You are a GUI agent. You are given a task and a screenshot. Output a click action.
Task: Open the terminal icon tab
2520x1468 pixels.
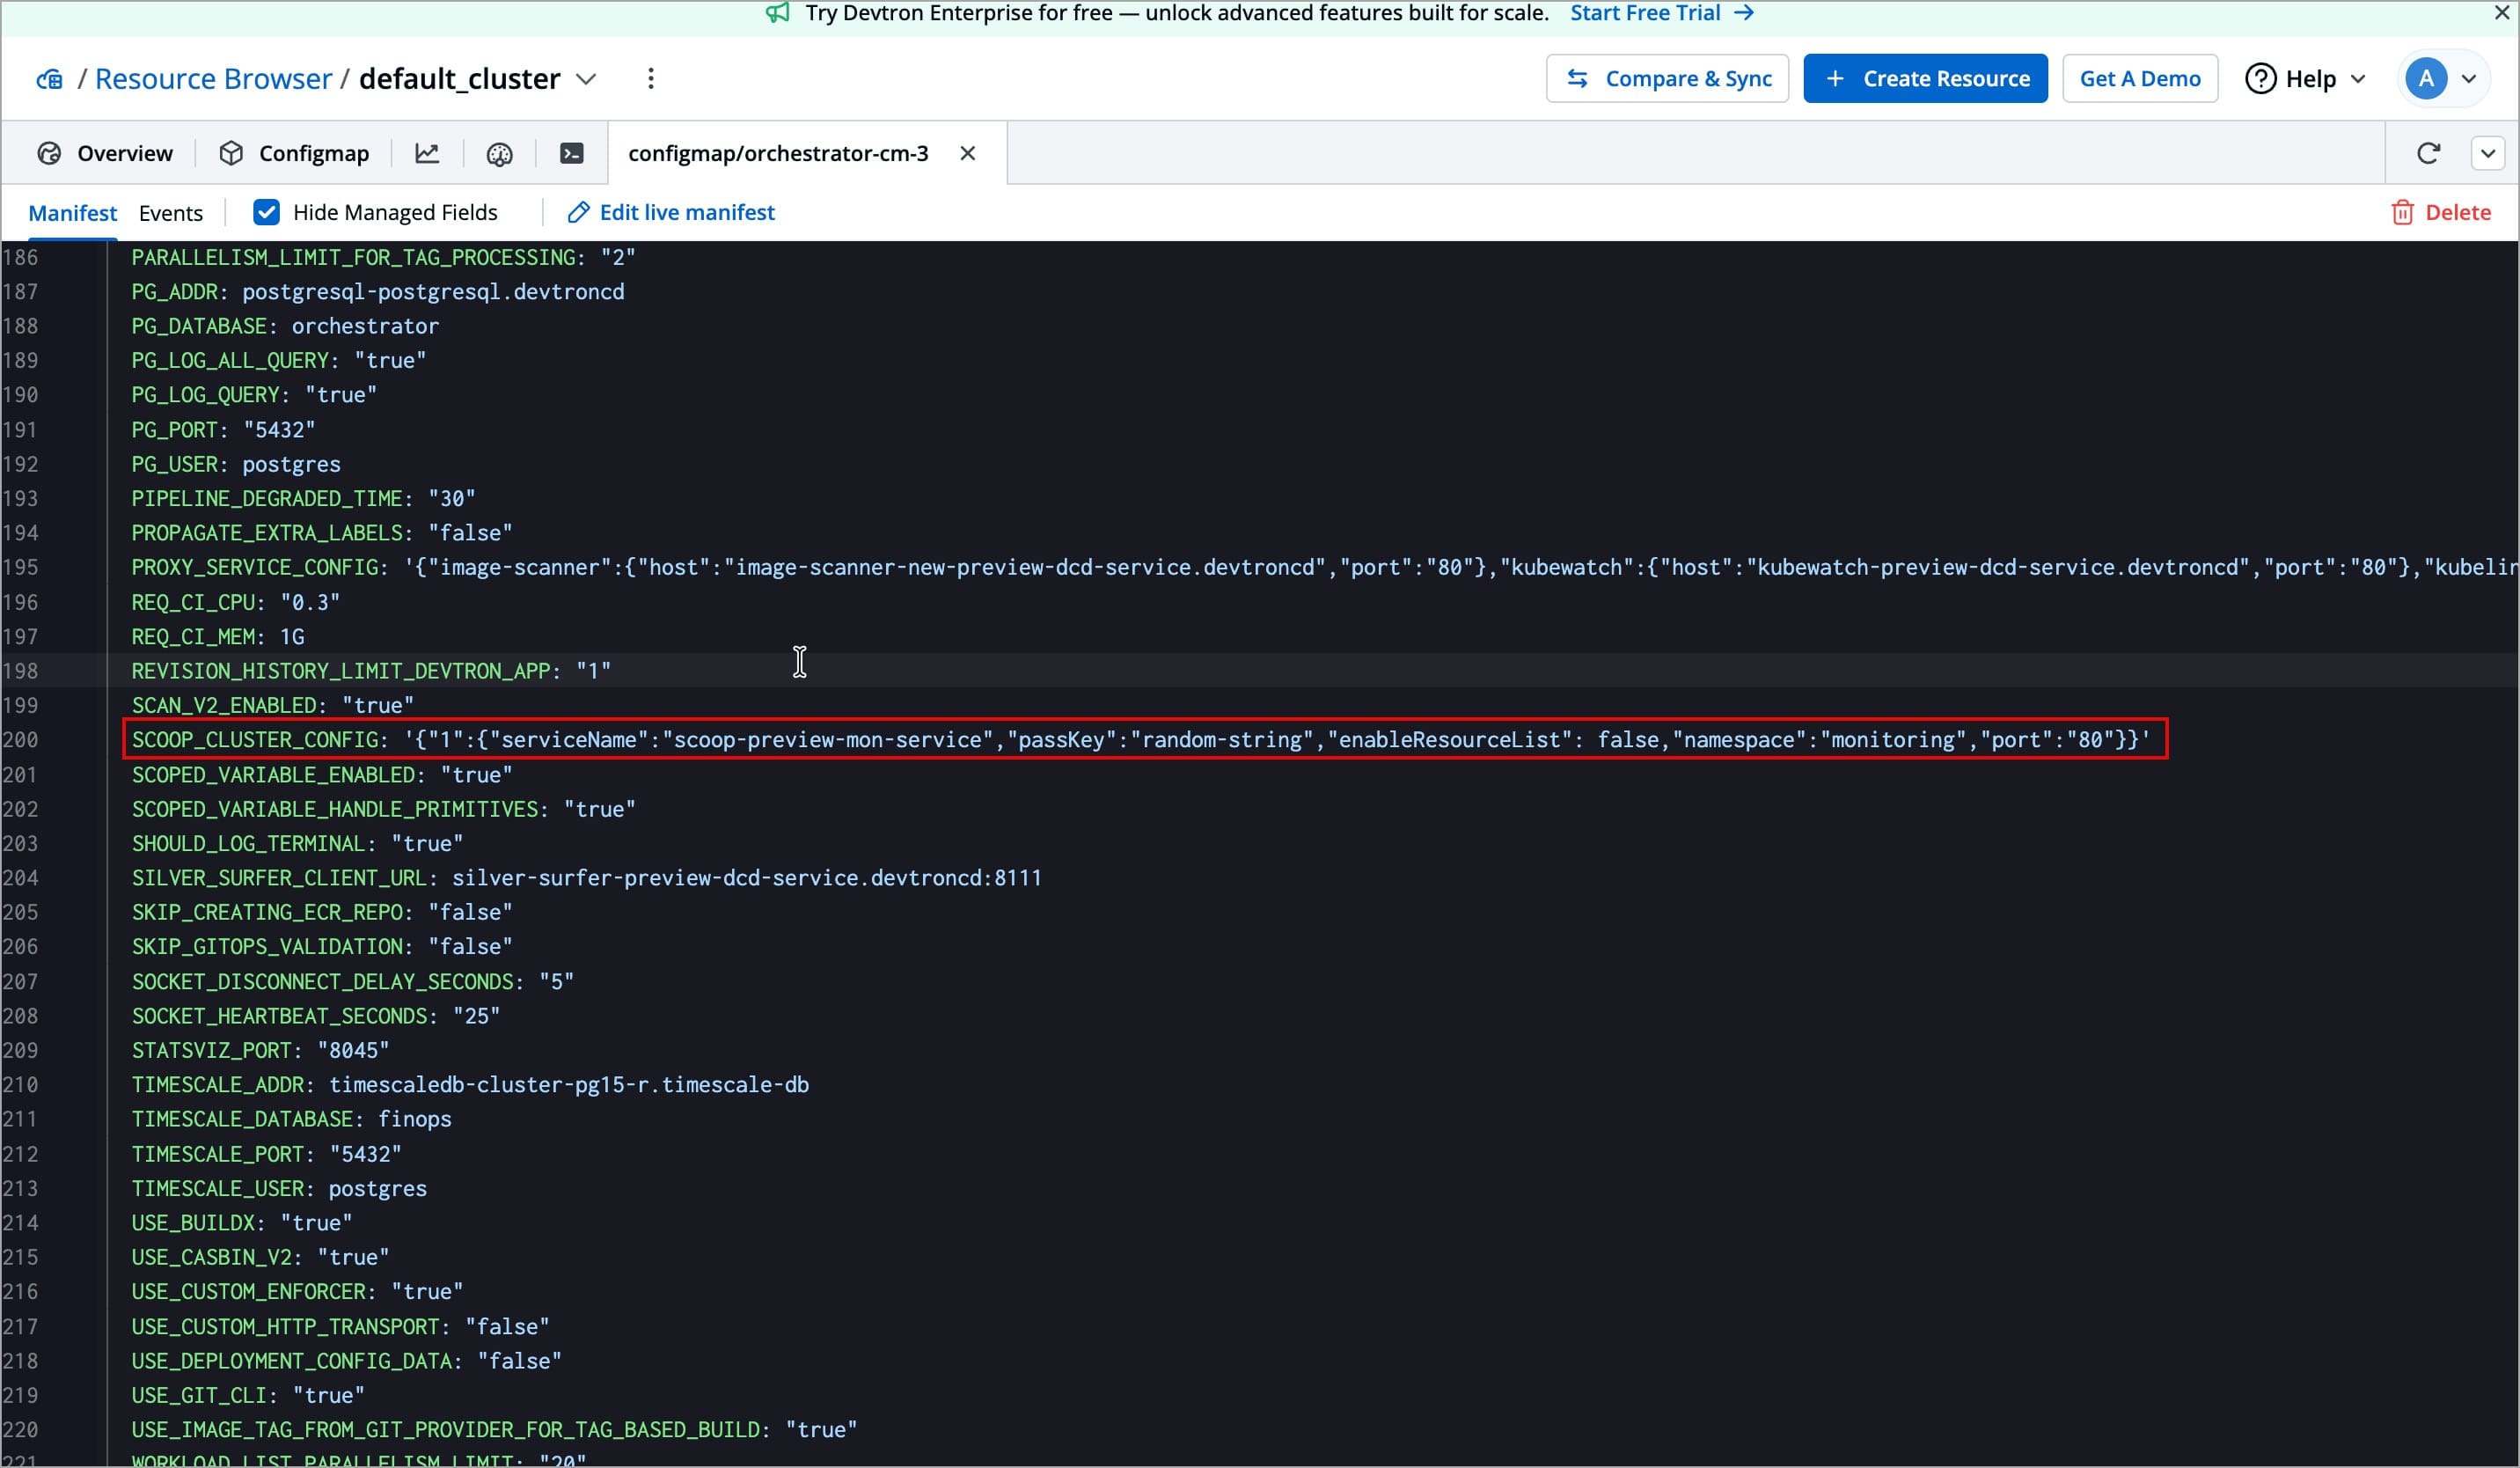(x=571, y=153)
